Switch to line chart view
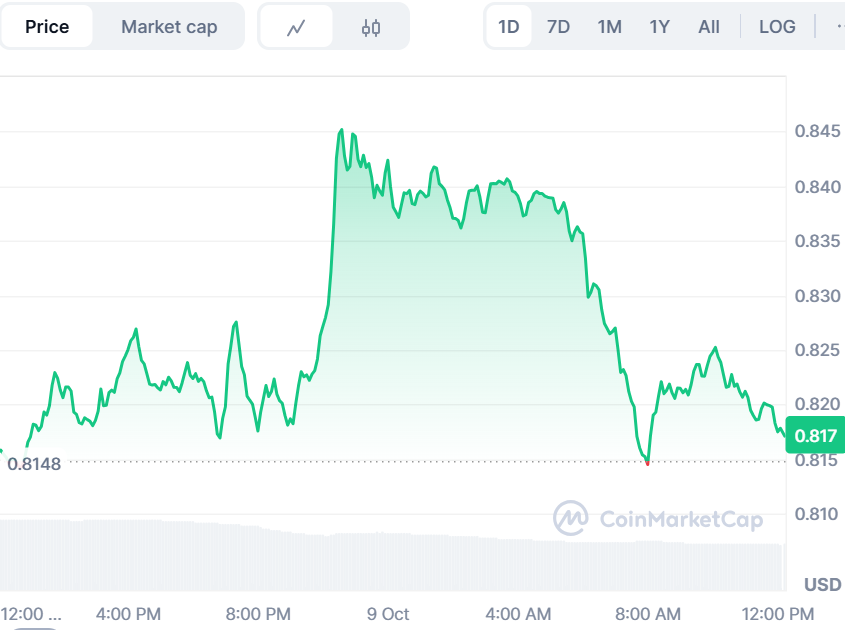This screenshot has width=845, height=630. pyautogui.click(x=296, y=27)
